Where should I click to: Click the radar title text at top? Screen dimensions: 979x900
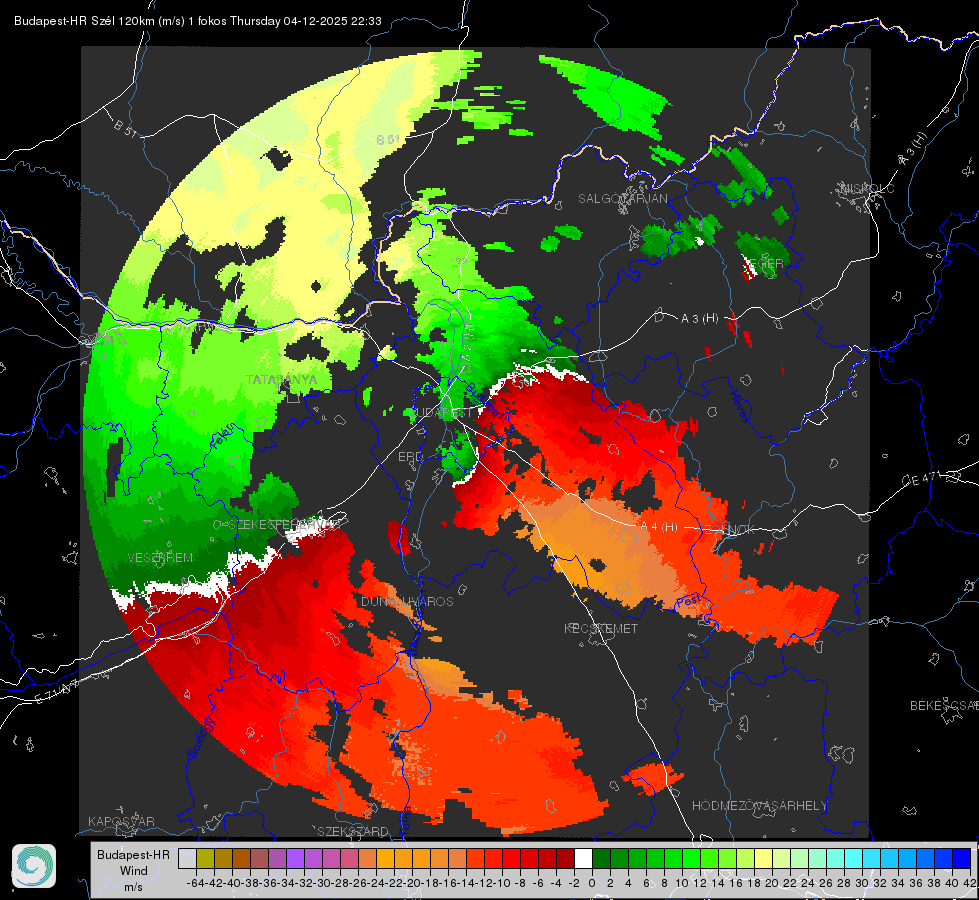click(198, 21)
